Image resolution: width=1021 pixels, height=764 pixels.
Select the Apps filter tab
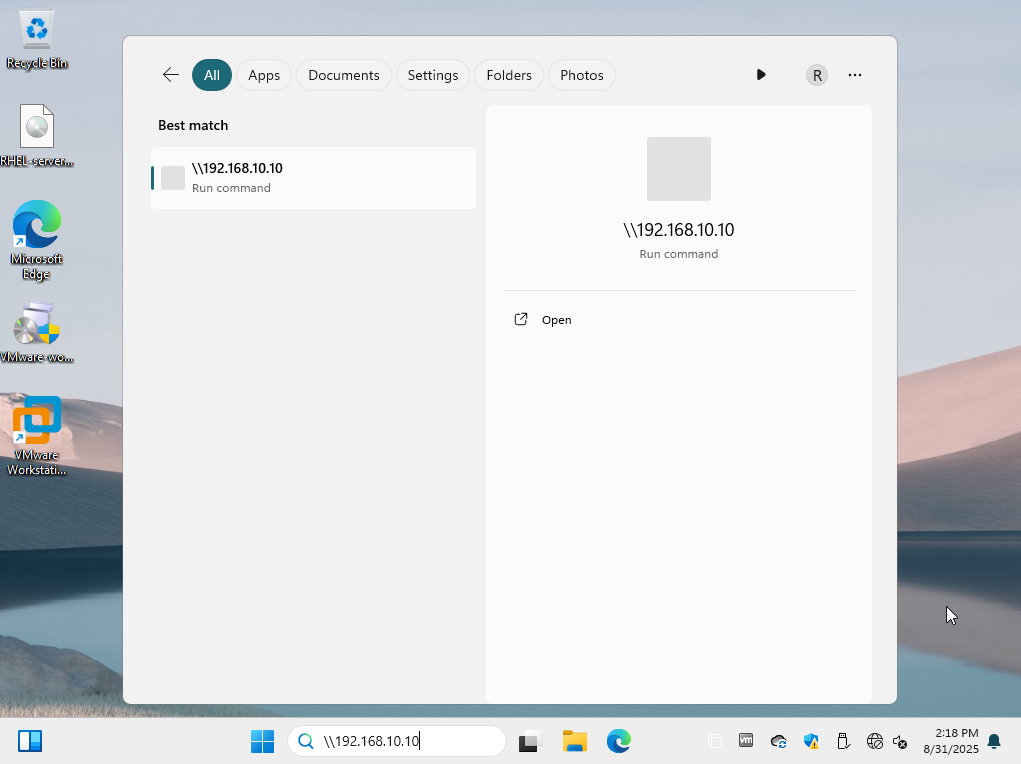click(x=264, y=75)
